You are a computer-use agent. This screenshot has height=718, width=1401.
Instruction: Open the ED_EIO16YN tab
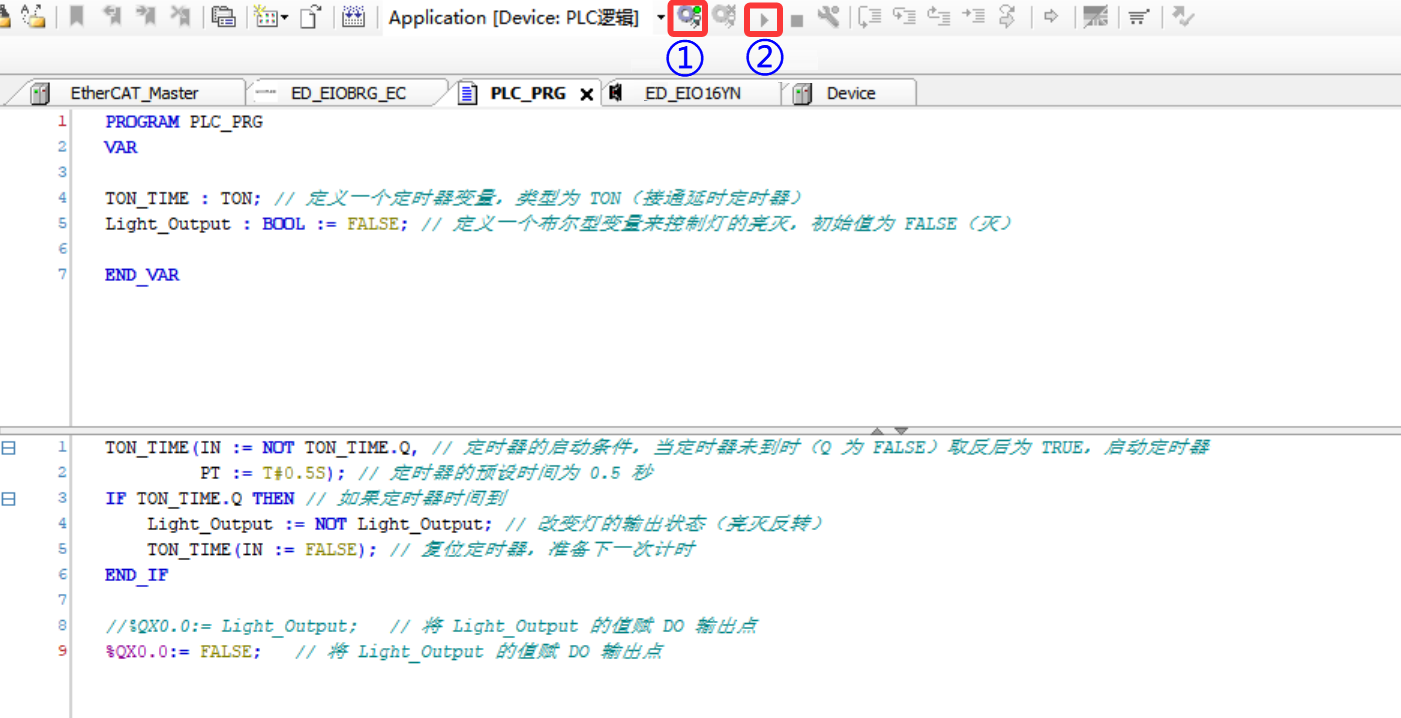[x=692, y=93]
